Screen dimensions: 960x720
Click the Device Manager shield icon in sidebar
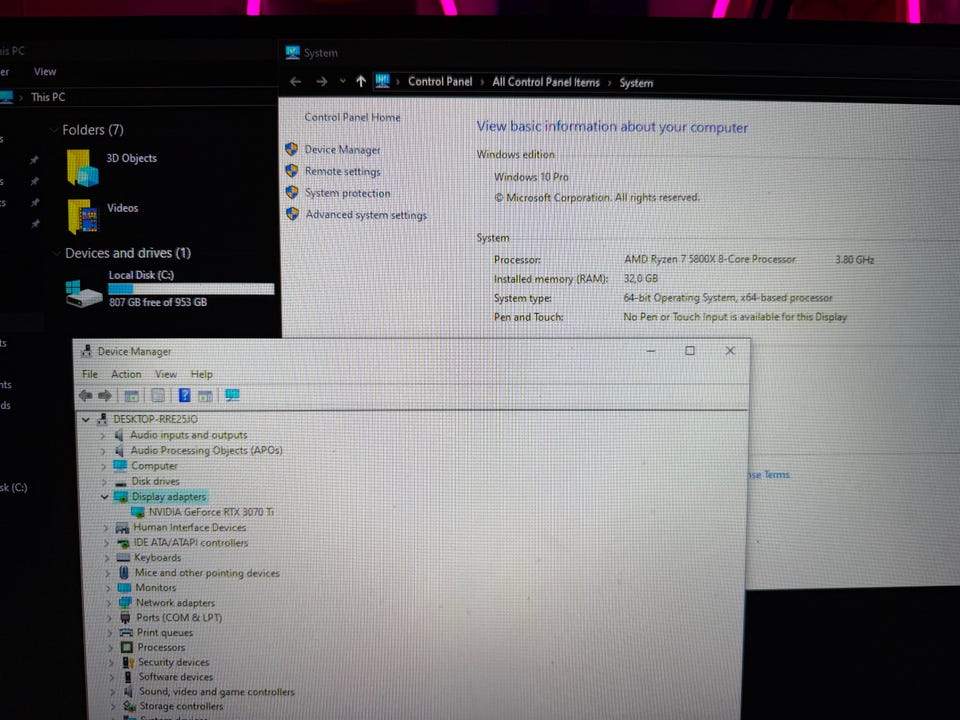(291, 149)
